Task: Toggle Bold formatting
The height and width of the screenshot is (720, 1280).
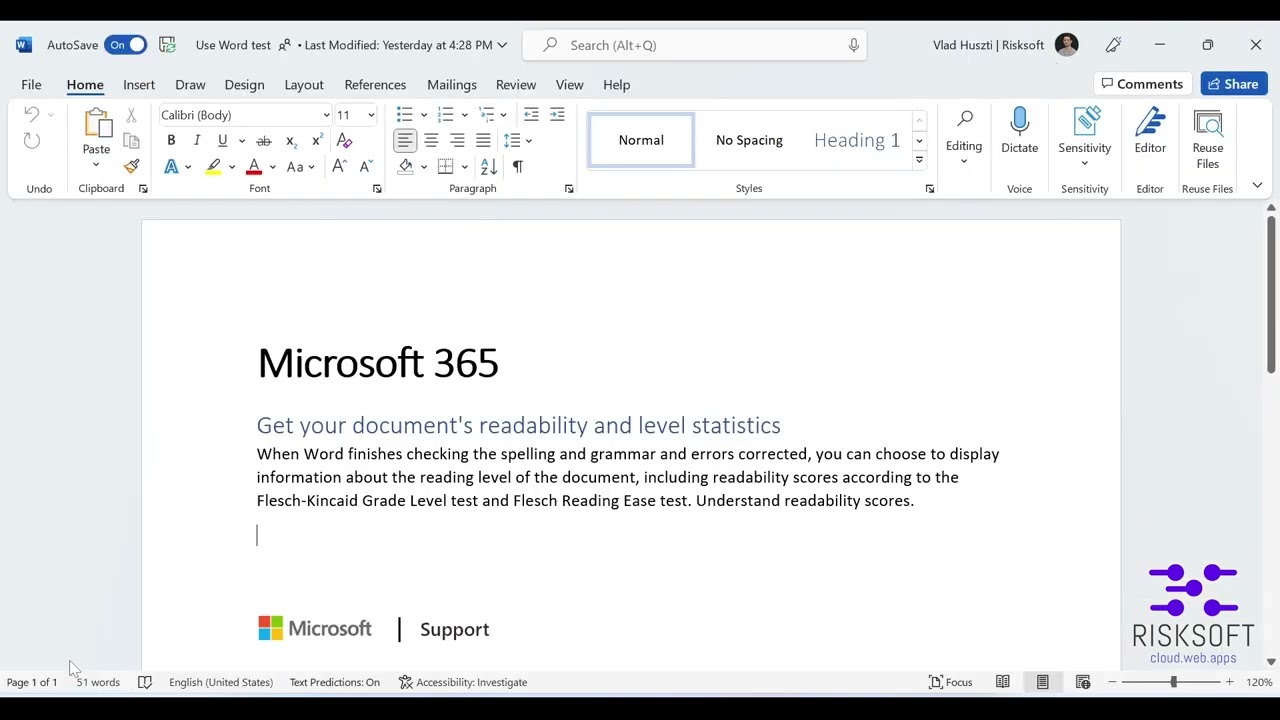Action: pyautogui.click(x=171, y=141)
